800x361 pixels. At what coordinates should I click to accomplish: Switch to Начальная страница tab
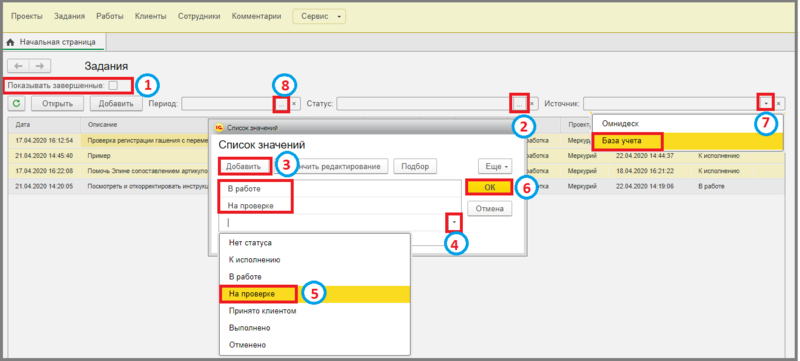(54, 42)
